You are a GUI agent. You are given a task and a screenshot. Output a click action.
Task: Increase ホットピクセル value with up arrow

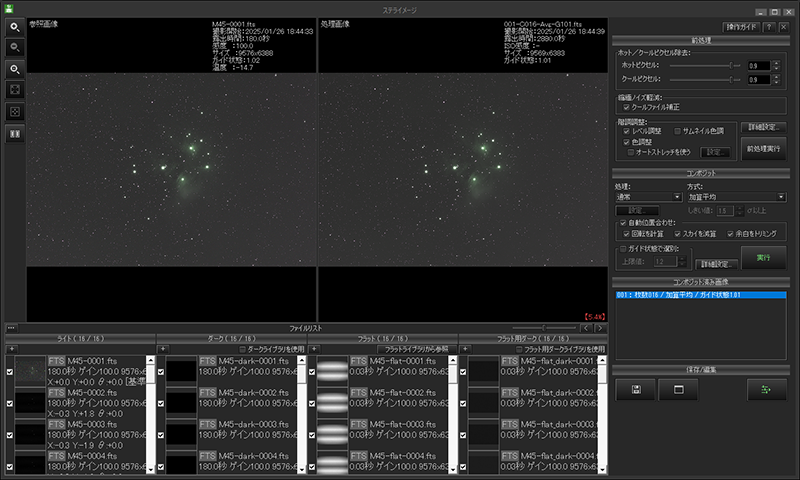point(777,63)
